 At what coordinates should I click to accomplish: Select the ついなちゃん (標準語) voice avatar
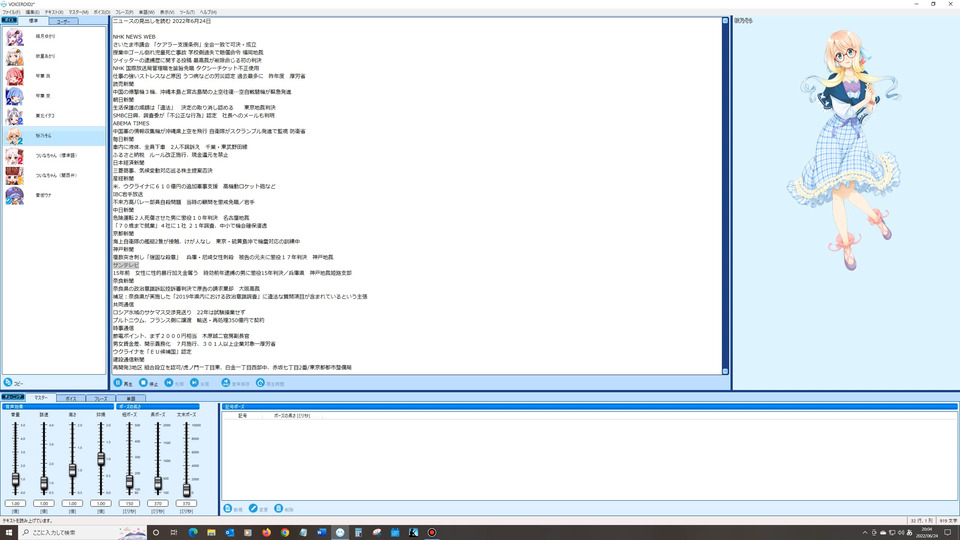14,156
